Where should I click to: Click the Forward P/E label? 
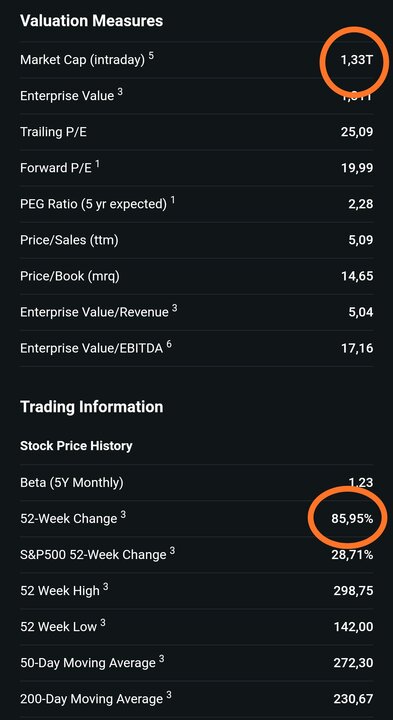point(60,167)
